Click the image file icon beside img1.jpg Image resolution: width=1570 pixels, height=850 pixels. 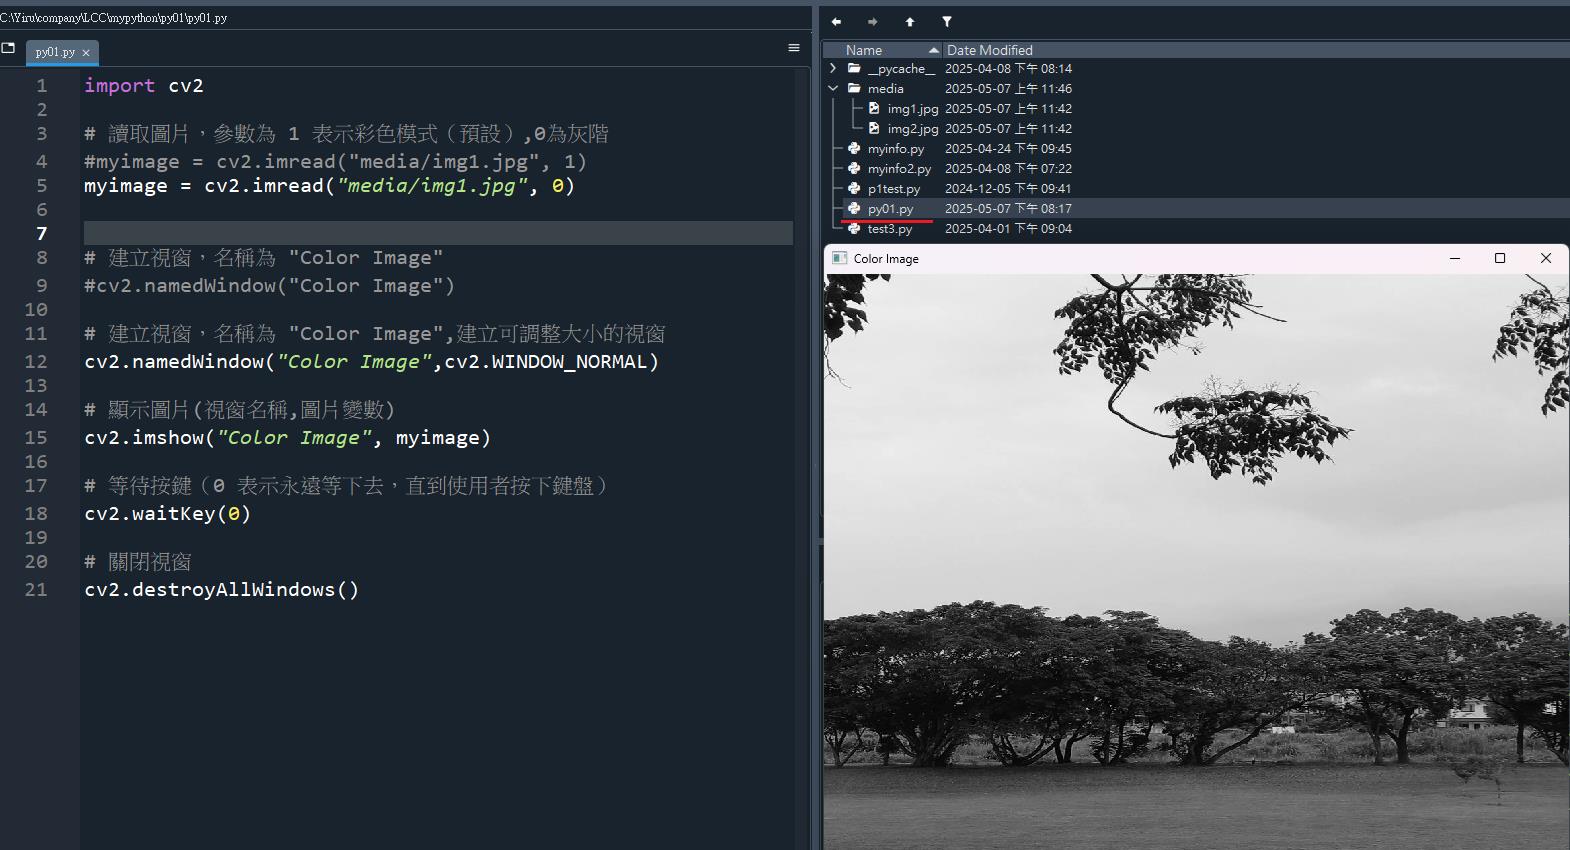874,108
